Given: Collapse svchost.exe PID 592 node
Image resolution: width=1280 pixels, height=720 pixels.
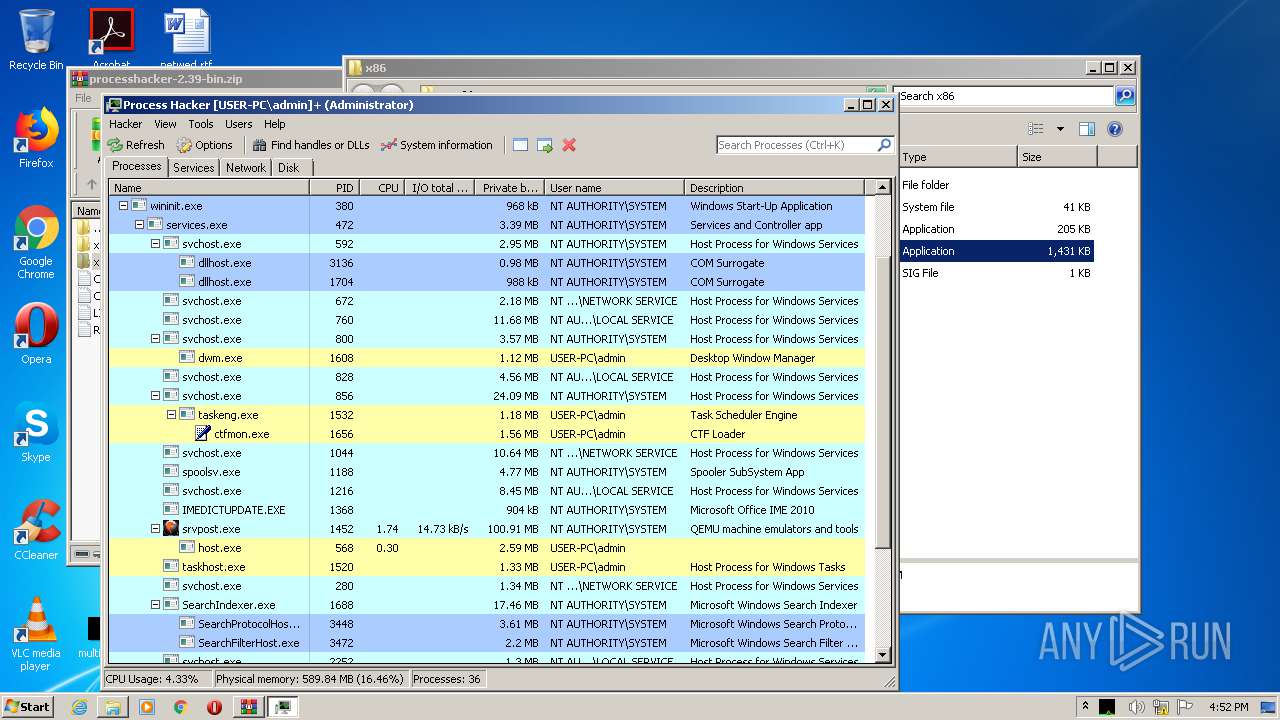Looking at the screenshot, I should 155,244.
